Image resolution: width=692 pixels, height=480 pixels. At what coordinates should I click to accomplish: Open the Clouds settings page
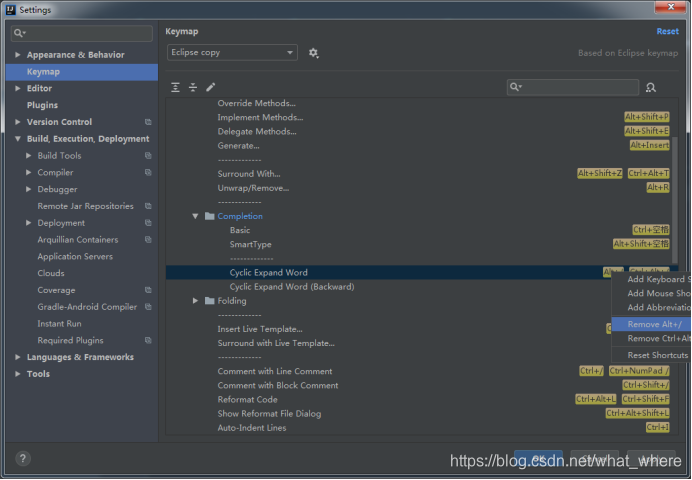(x=51, y=273)
